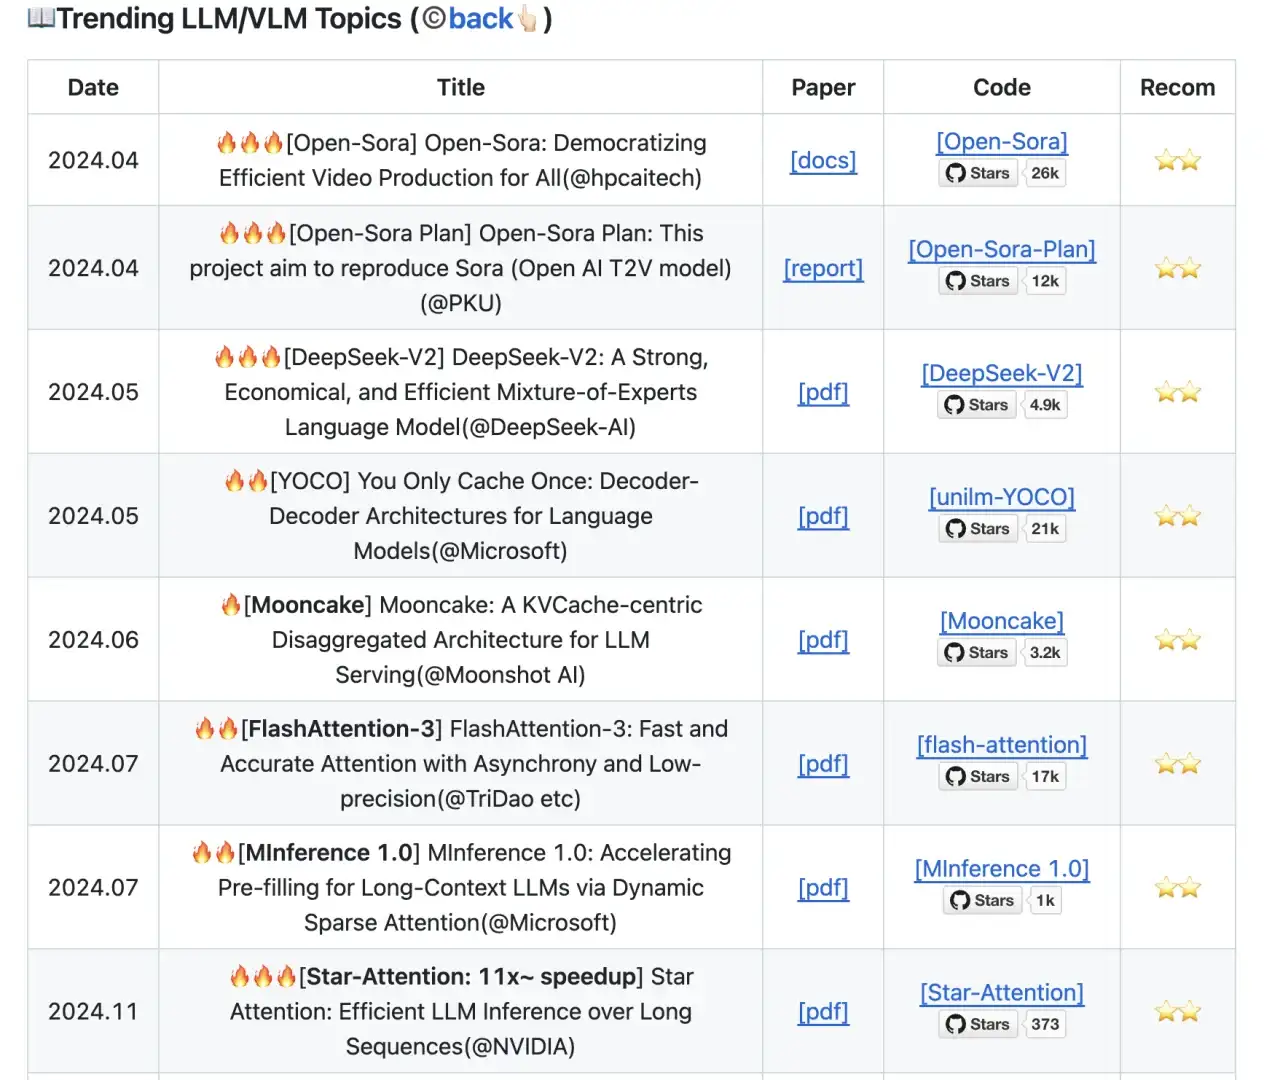Click the GitHub Stars badge for unilm-YOCO
This screenshot has height=1080, width=1272.
click(1002, 529)
